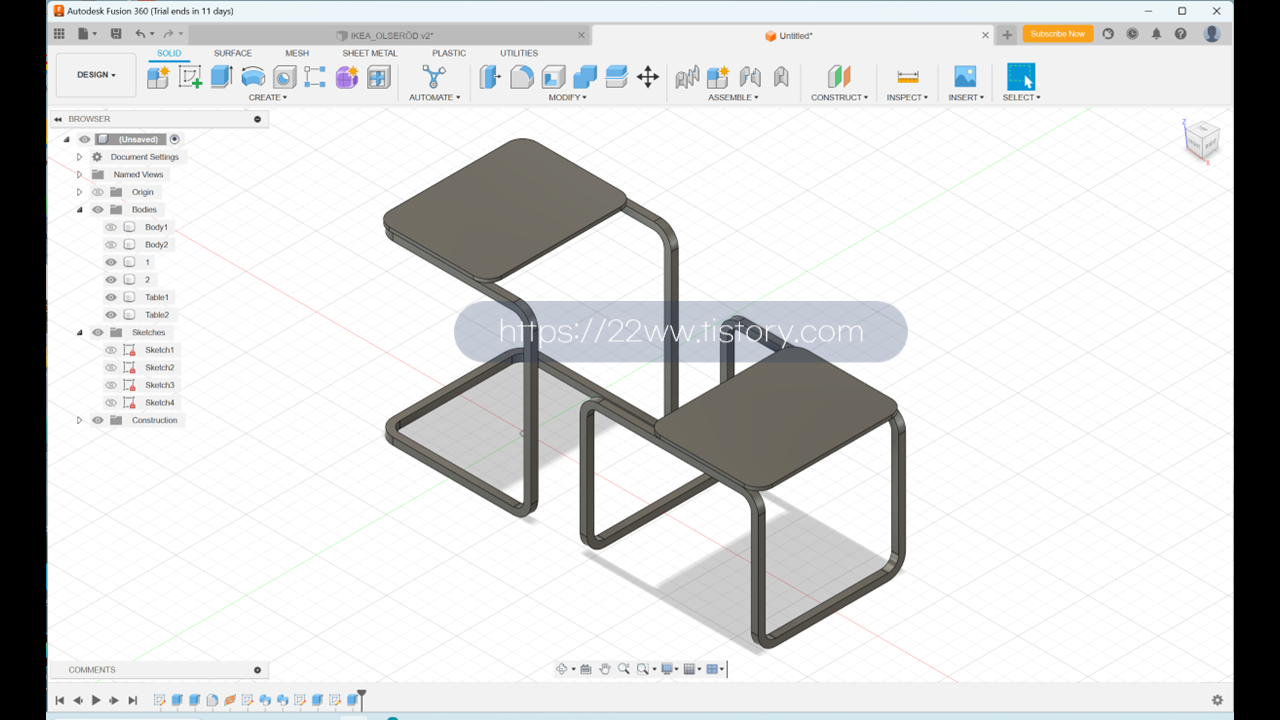Jump to the timeline beginning
1280x720 pixels.
(x=59, y=700)
